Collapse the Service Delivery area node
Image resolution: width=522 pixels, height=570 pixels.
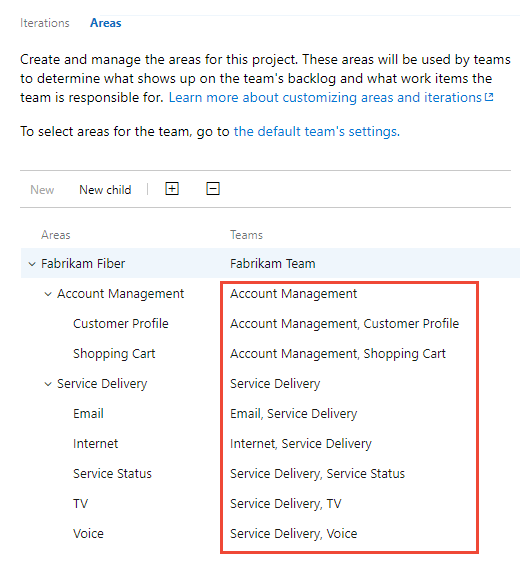coord(48,384)
